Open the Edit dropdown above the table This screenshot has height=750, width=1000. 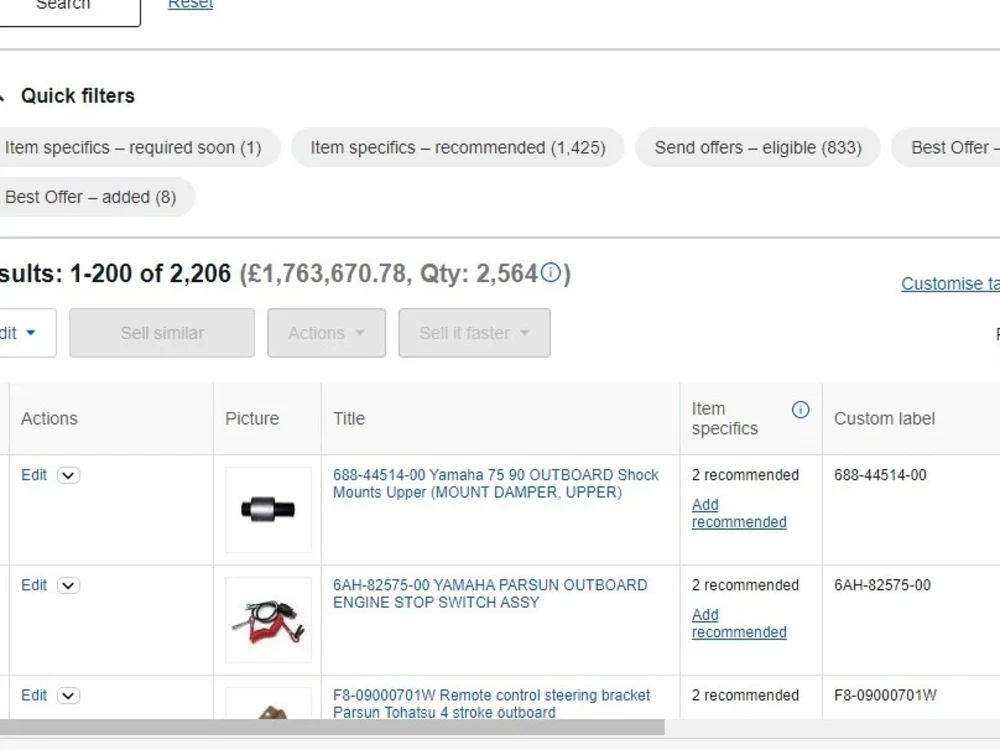pos(27,333)
